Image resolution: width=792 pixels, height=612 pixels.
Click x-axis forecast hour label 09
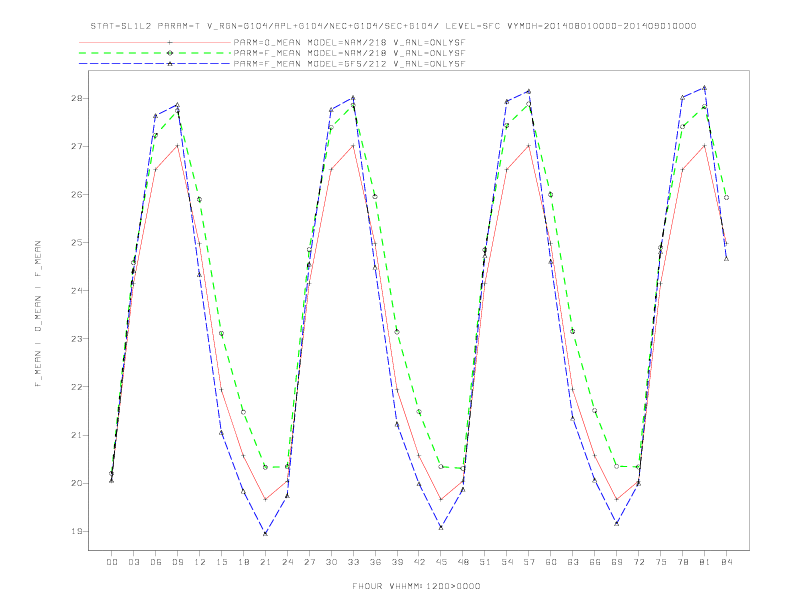[177, 562]
